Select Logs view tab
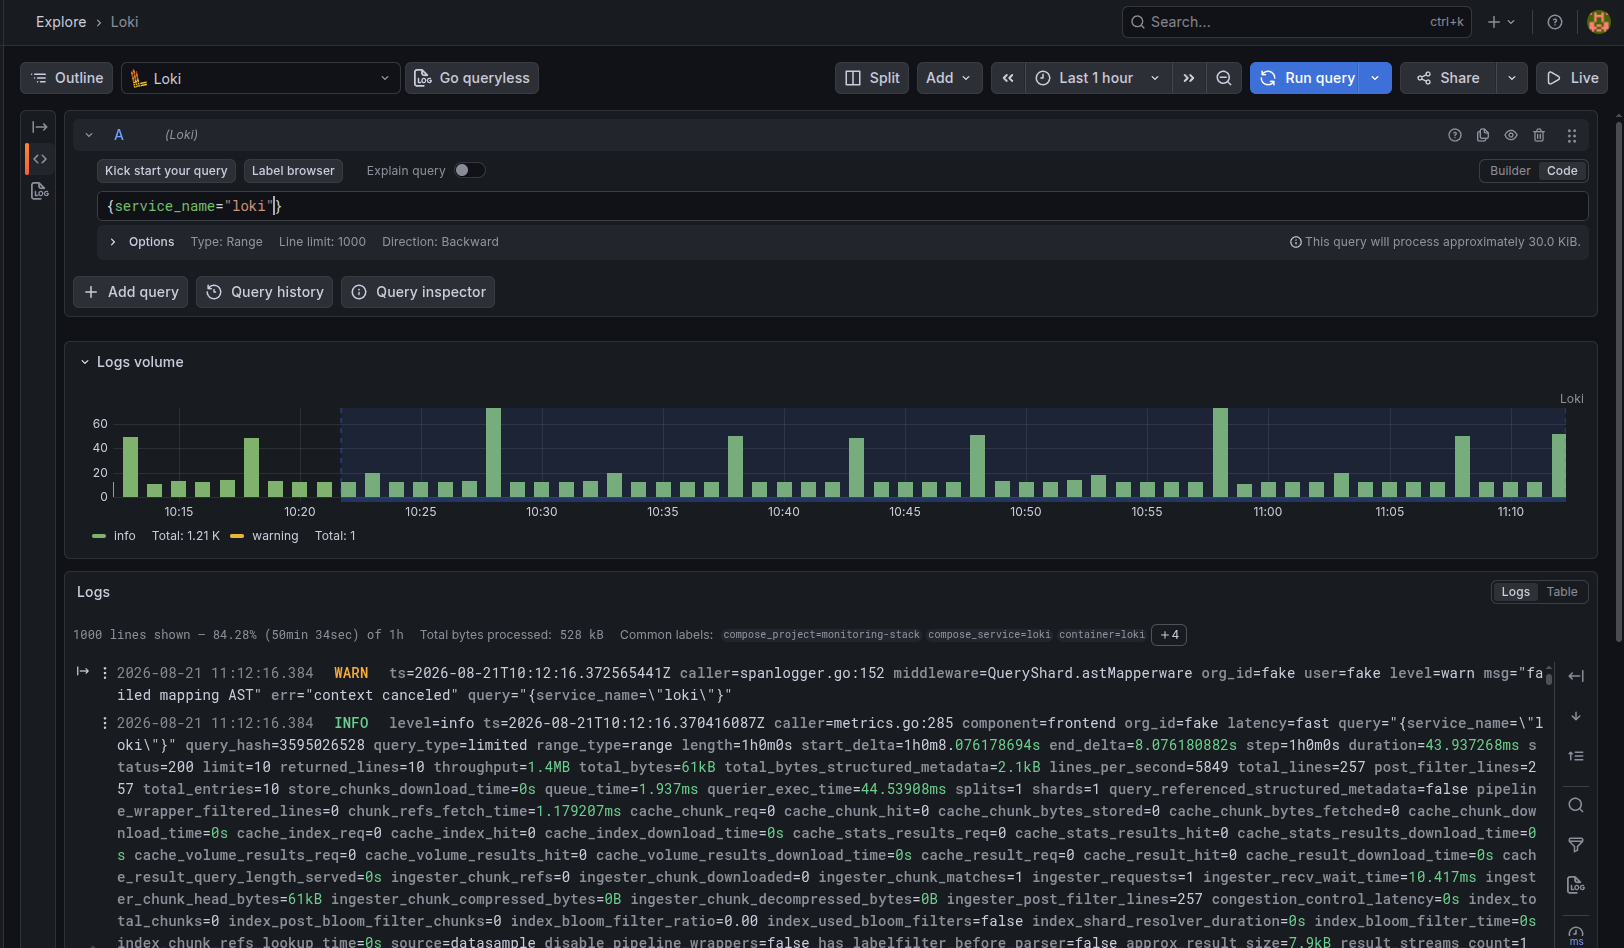This screenshot has height=948, width=1624. 1515,592
